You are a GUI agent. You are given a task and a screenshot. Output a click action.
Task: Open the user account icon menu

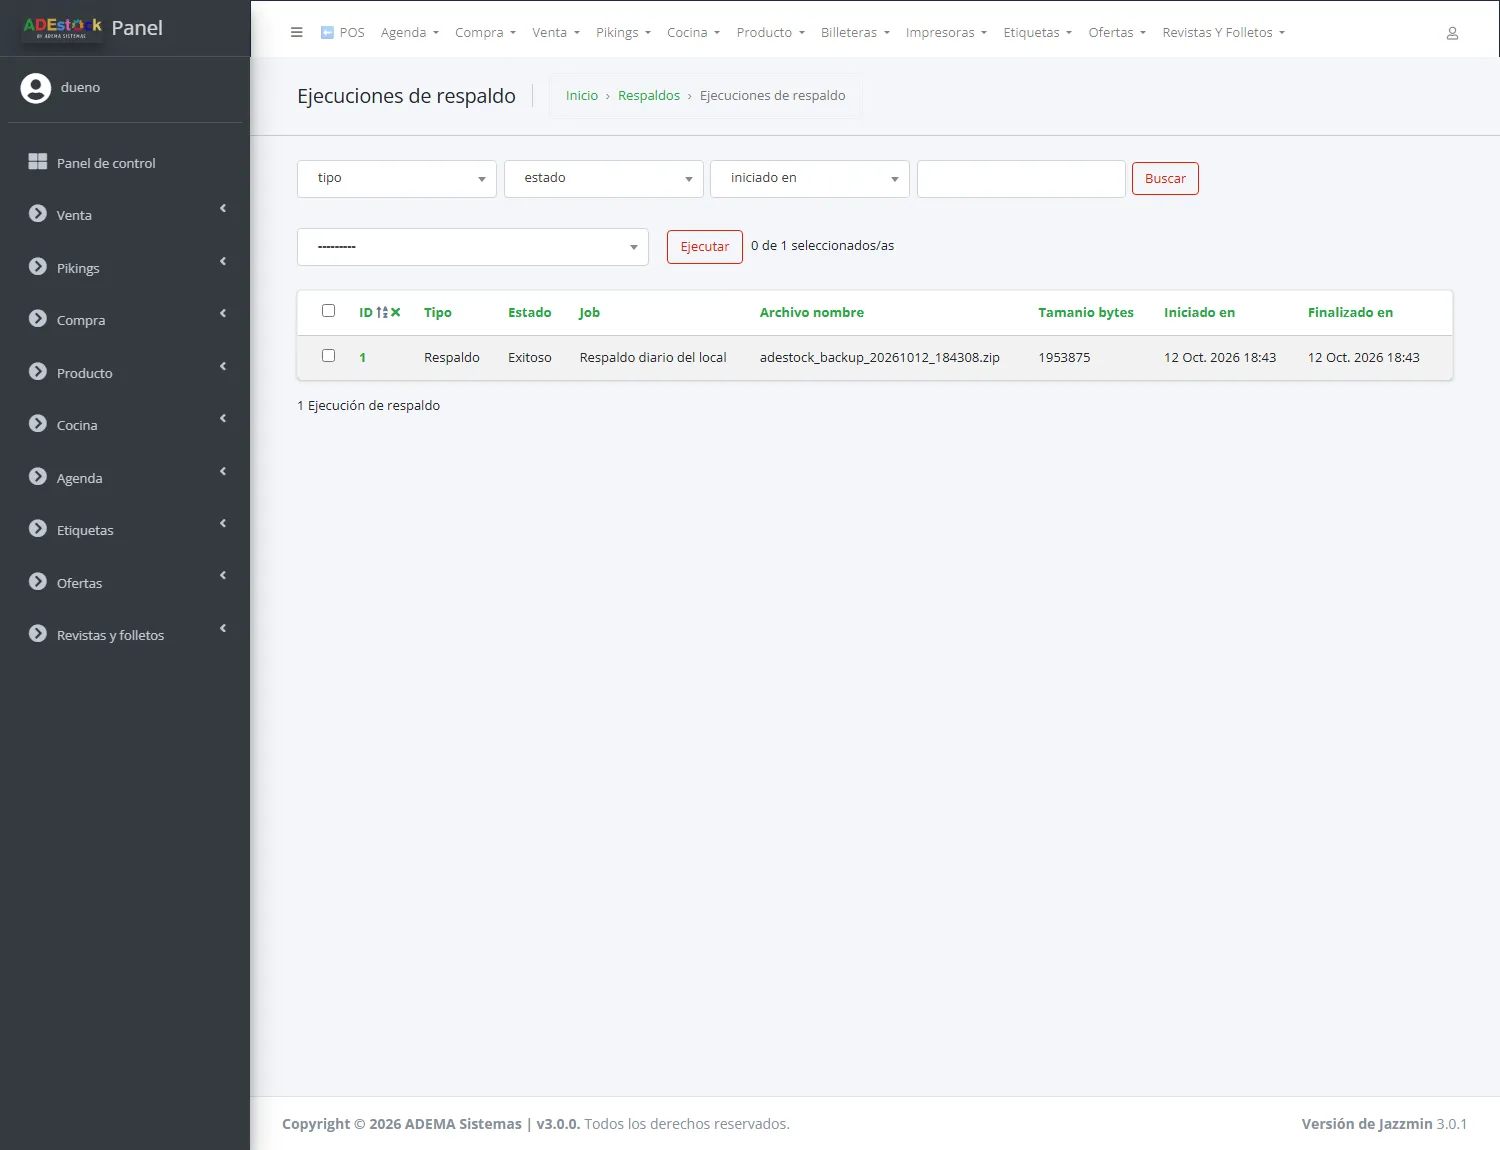point(1452,33)
